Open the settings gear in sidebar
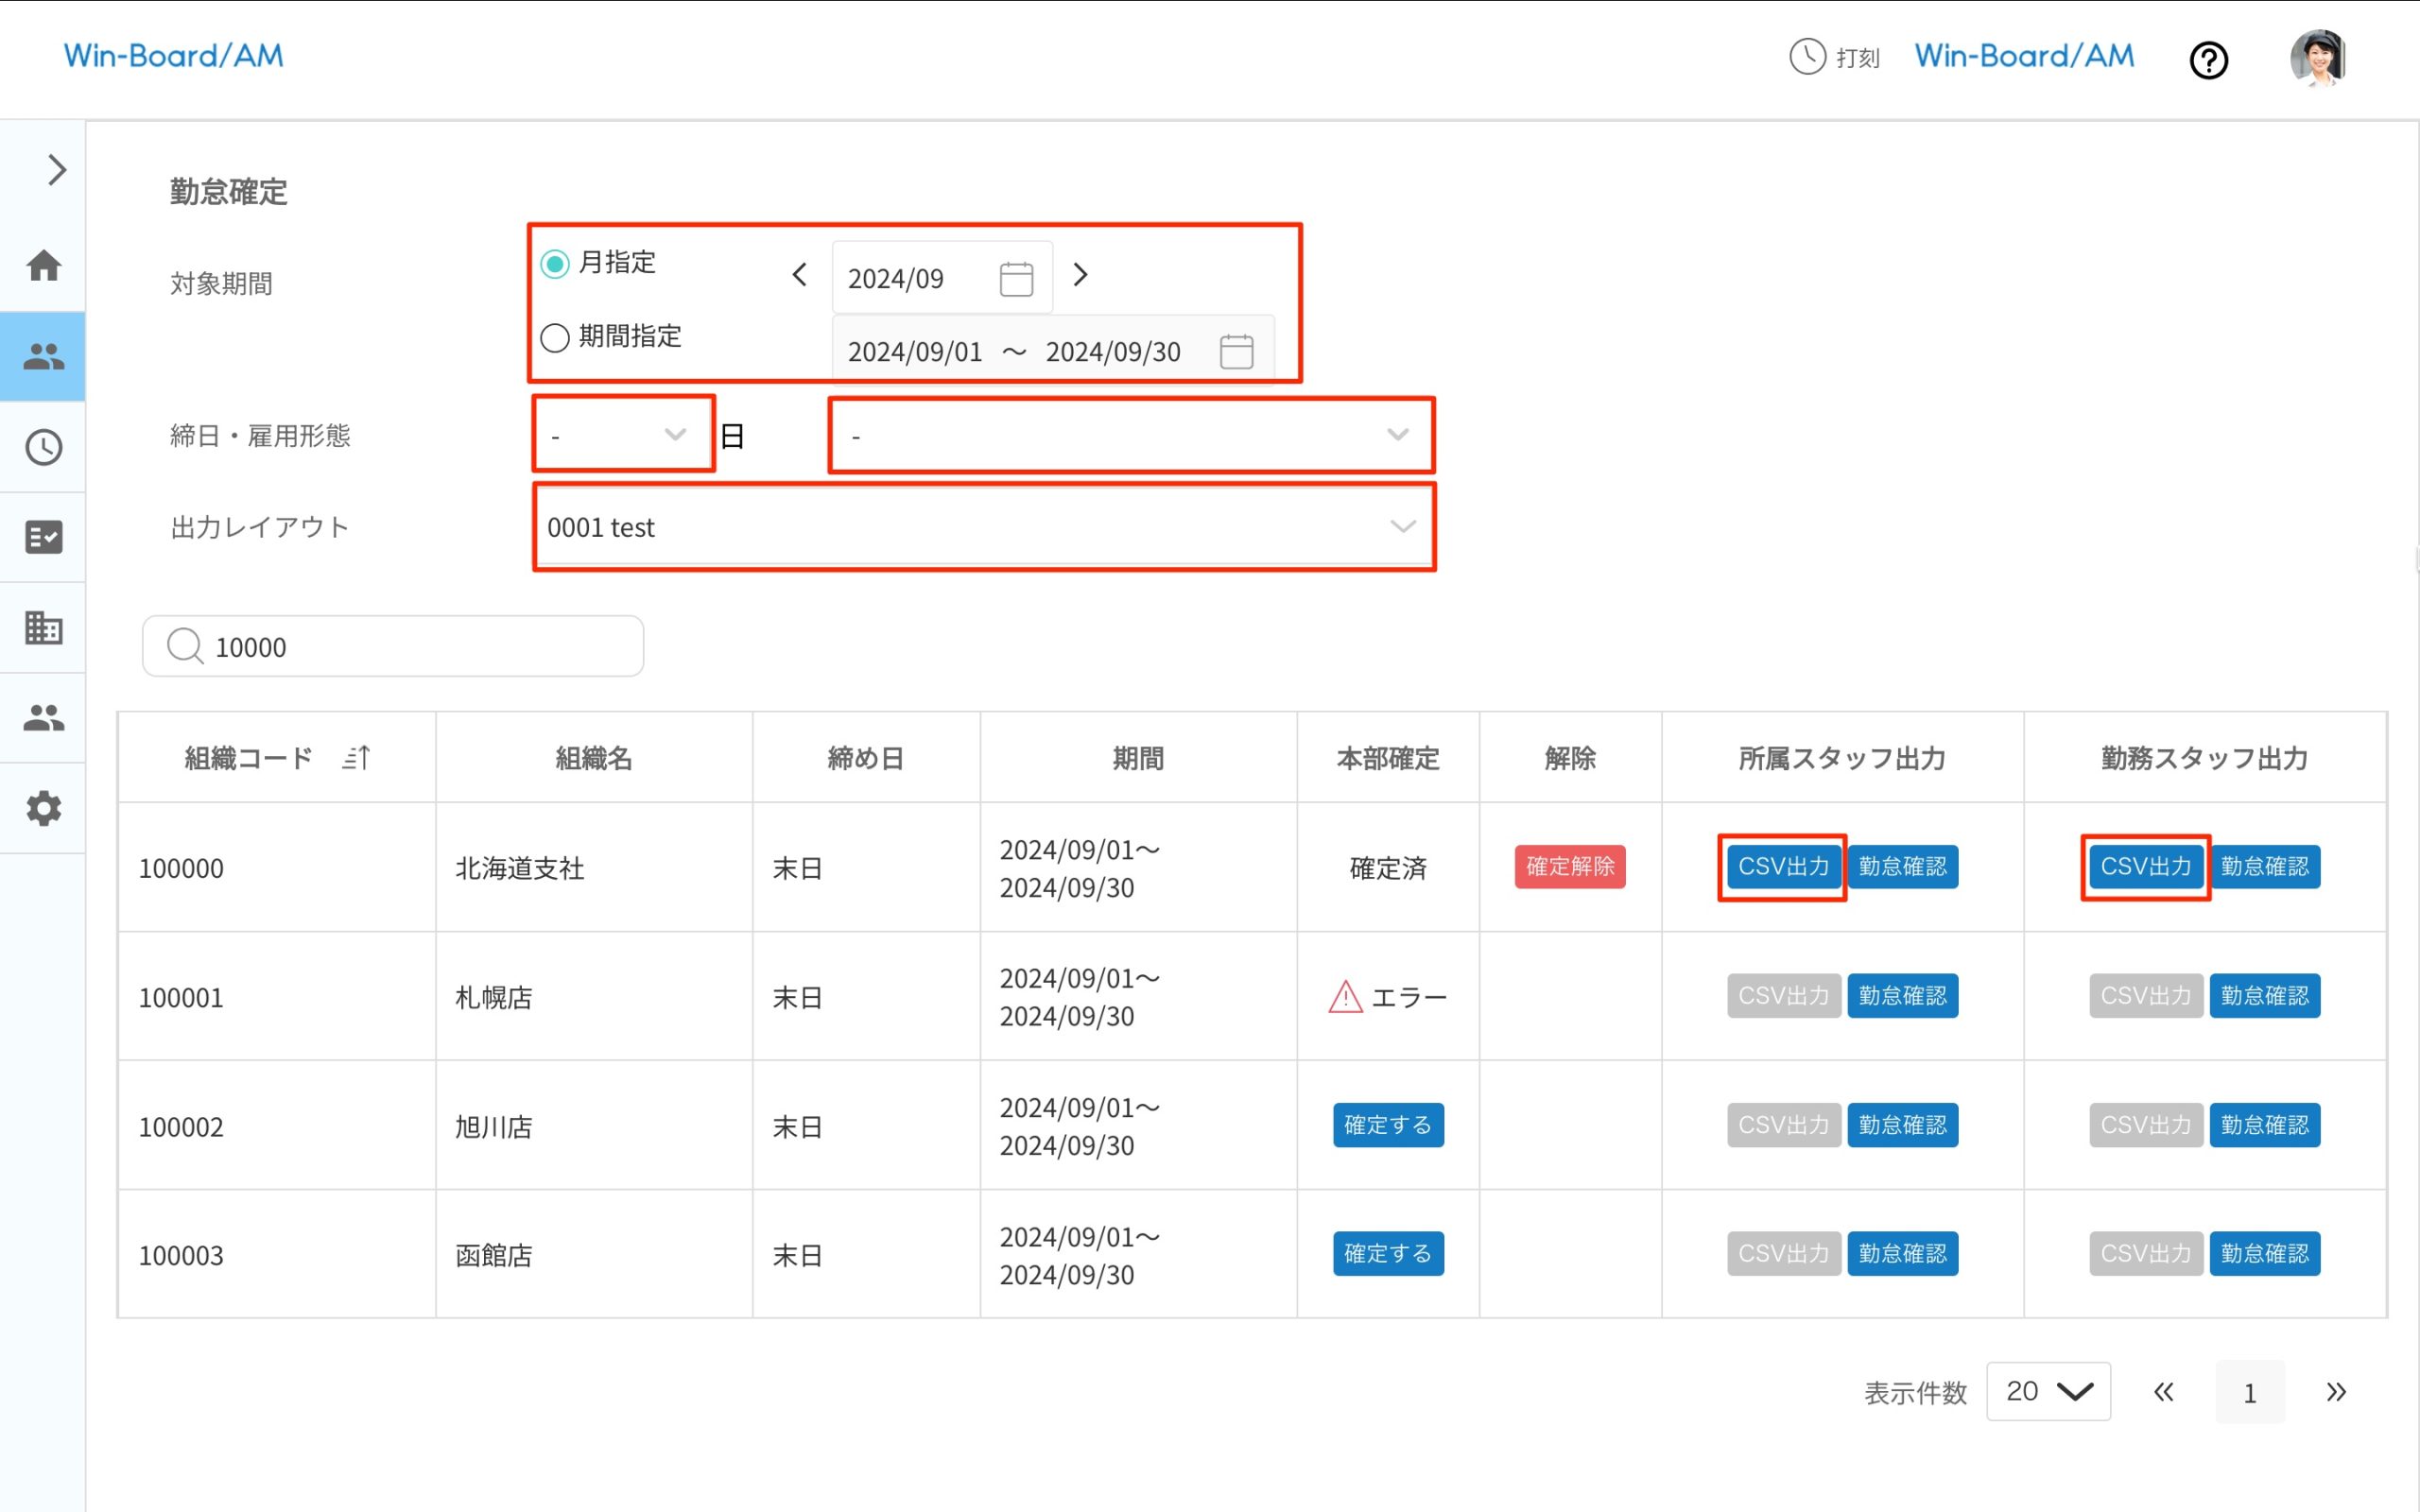2420x1512 pixels. [43, 808]
